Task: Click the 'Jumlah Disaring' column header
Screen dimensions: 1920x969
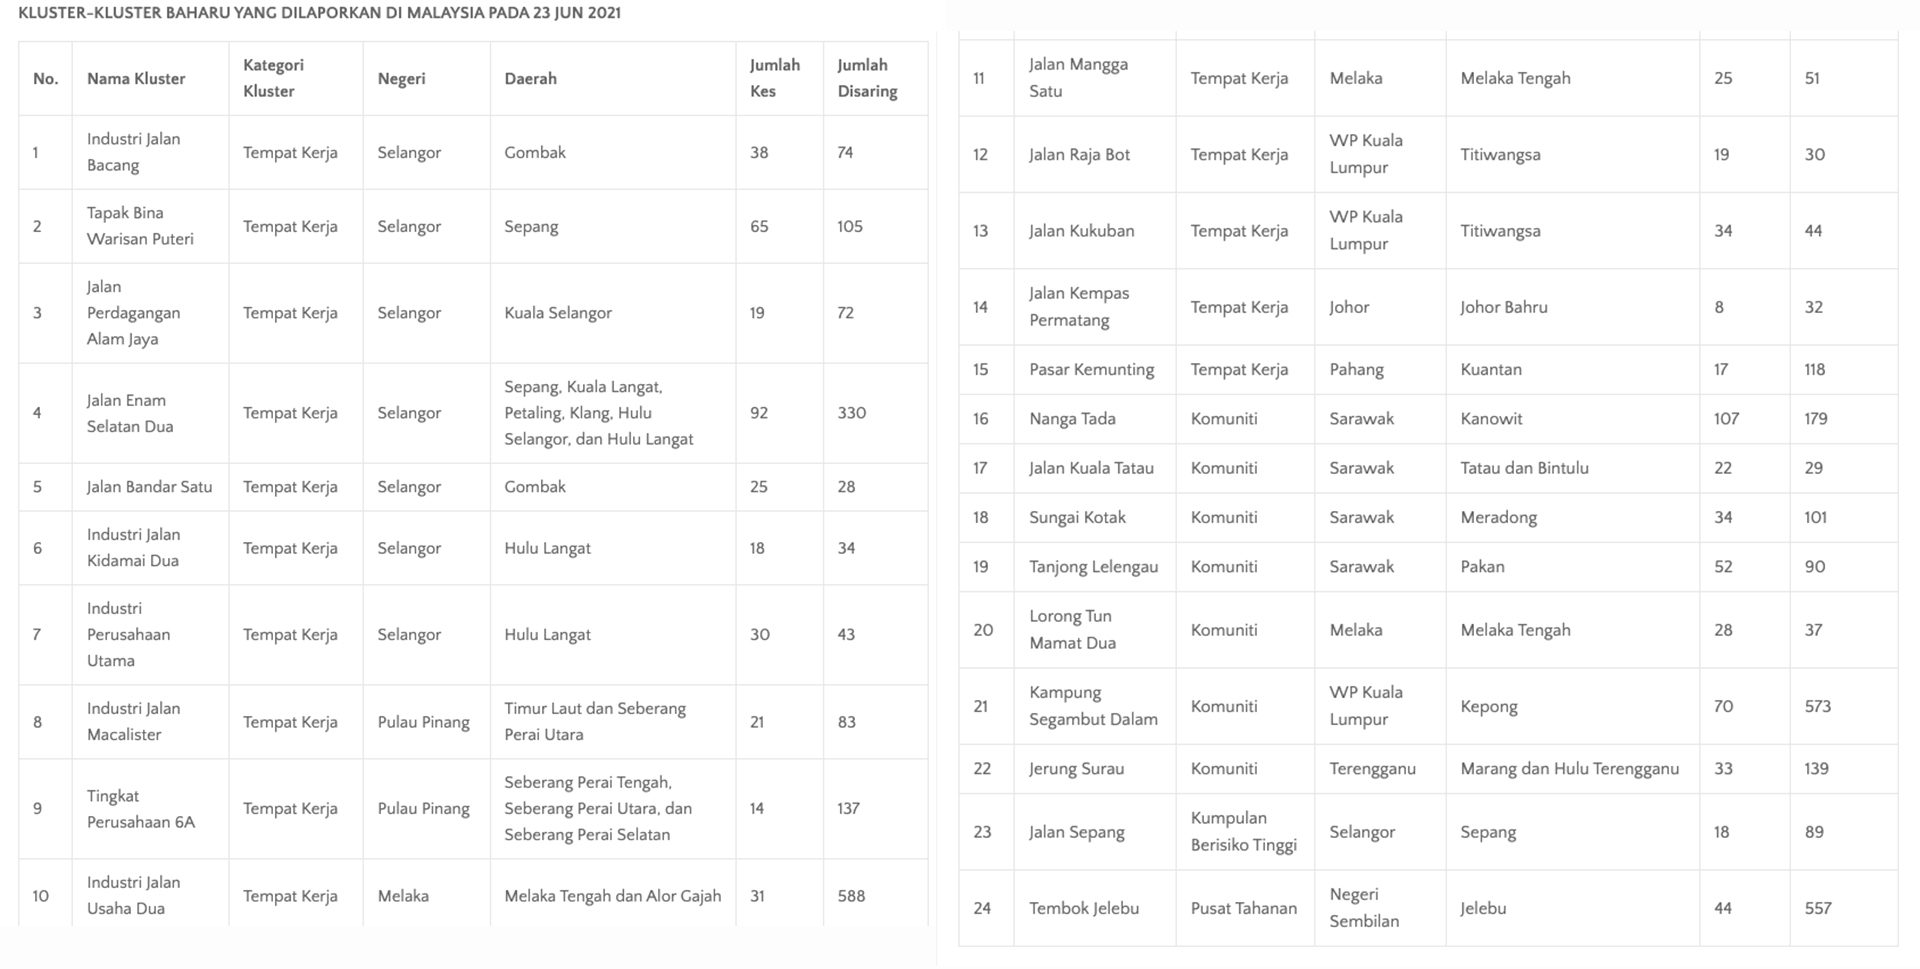Action: click(x=867, y=78)
